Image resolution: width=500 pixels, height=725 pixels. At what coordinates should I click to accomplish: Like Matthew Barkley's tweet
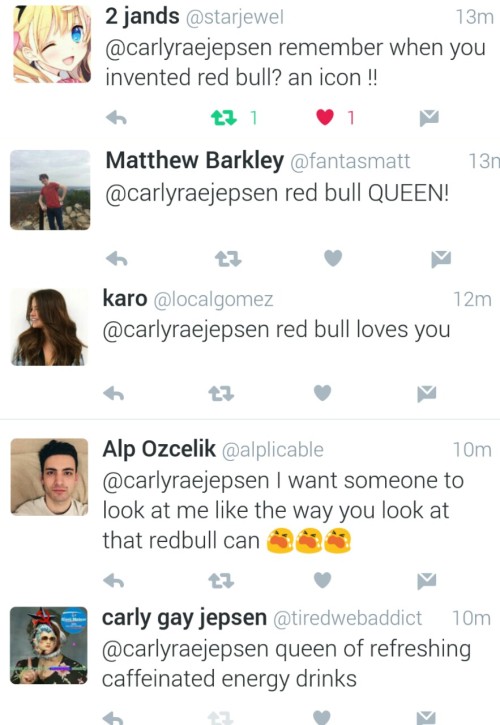pos(333,258)
